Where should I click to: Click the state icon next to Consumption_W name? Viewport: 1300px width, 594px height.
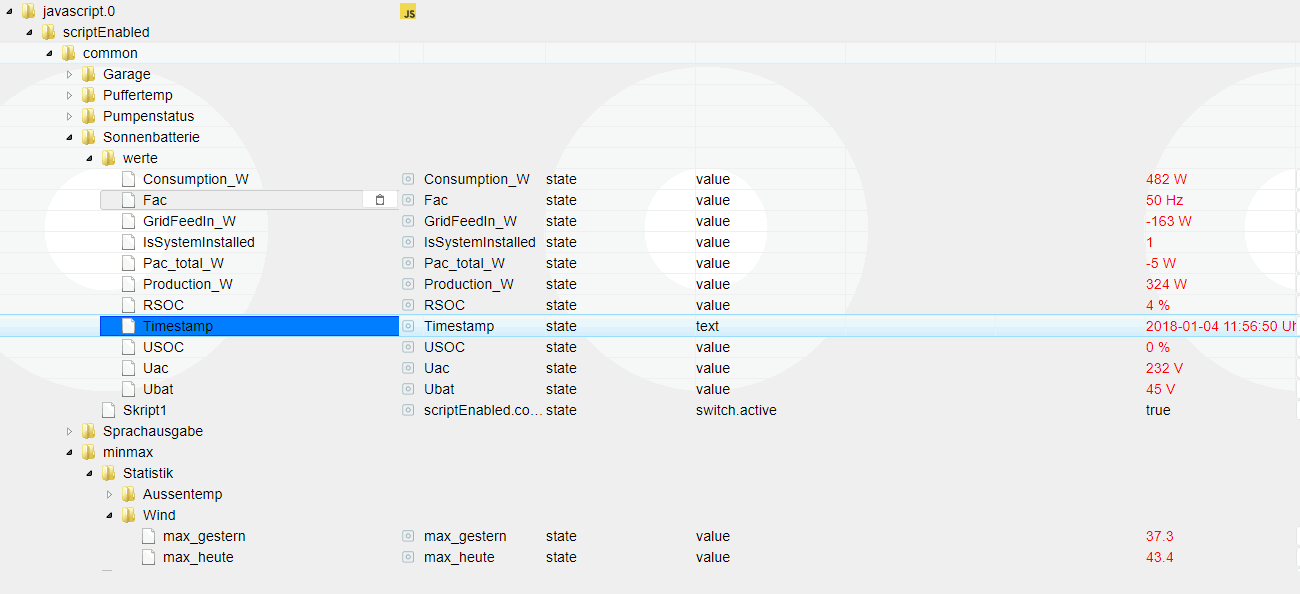[408, 179]
